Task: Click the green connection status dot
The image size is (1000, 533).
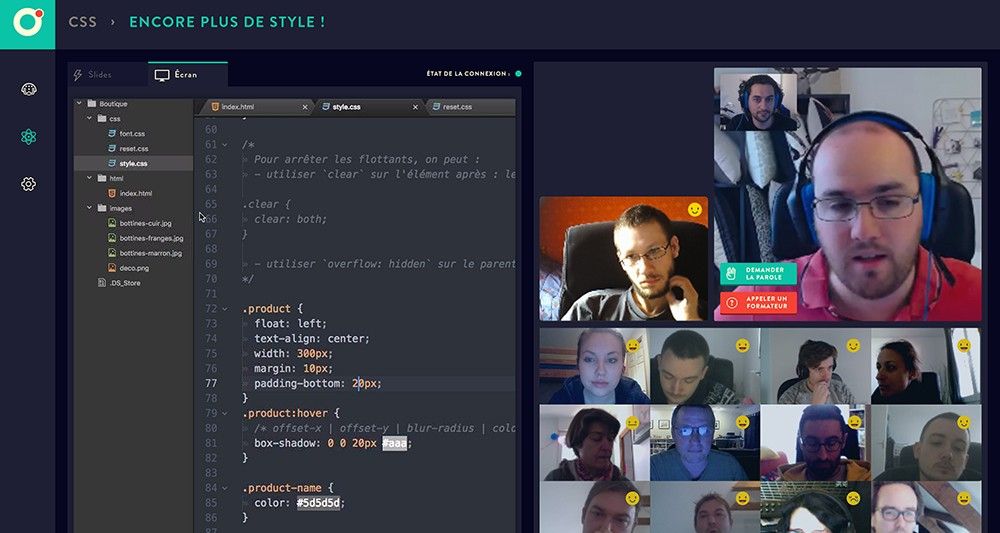Action: coord(518,74)
